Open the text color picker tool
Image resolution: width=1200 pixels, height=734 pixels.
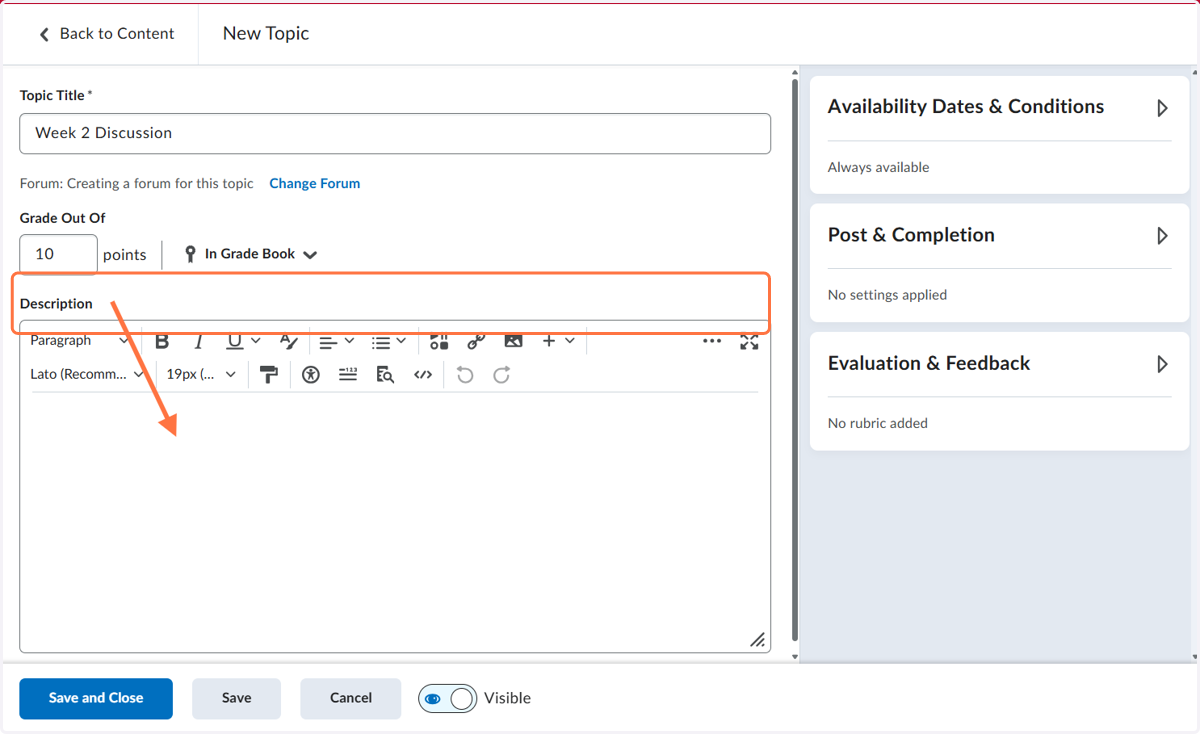tap(288, 341)
